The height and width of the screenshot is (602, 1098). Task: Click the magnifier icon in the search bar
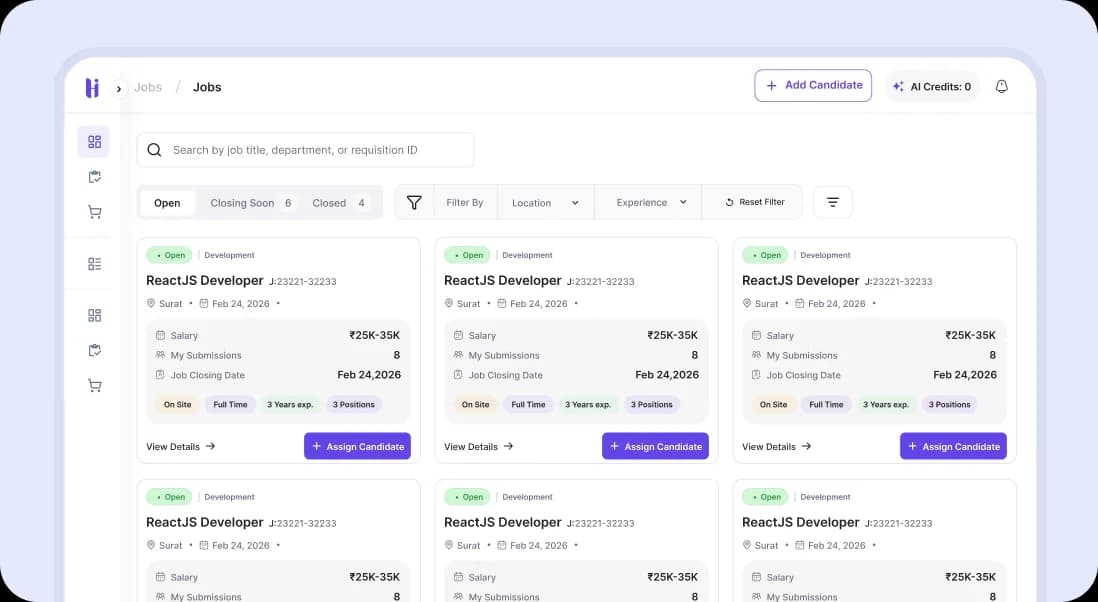[154, 150]
